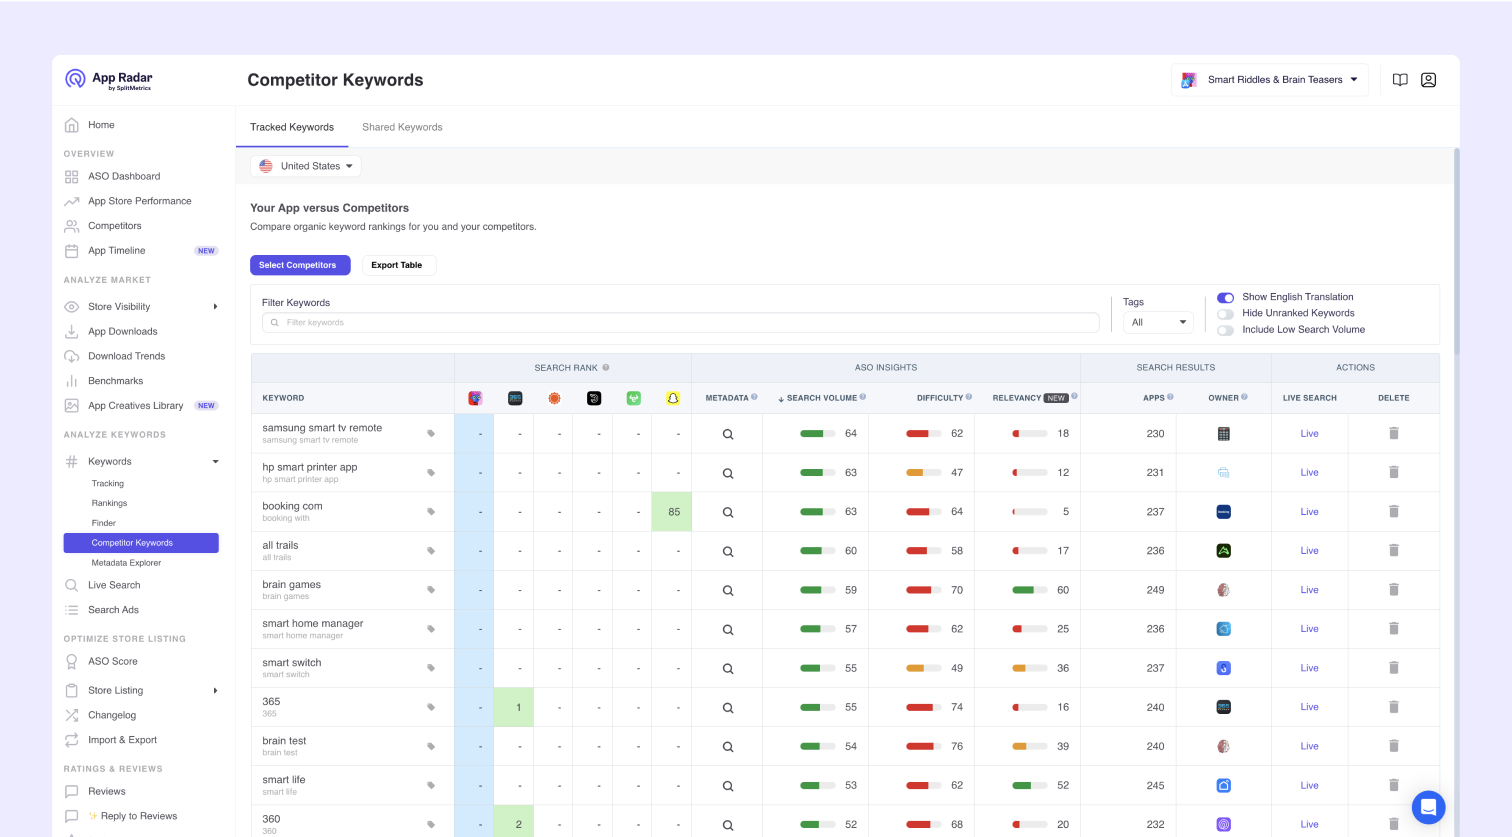Click the Snapchat competitor column icon
This screenshot has width=1512, height=837.
pyautogui.click(x=673, y=398)
